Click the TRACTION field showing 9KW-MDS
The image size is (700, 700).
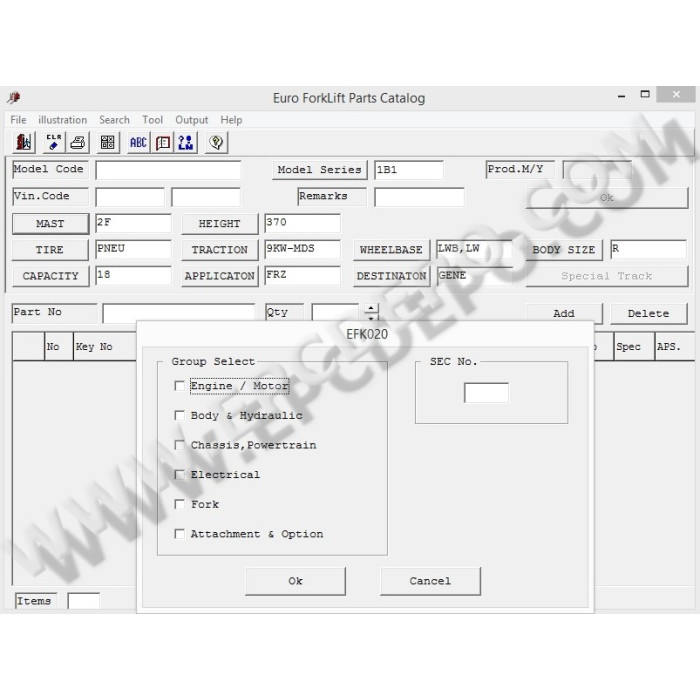coord(302,250)
